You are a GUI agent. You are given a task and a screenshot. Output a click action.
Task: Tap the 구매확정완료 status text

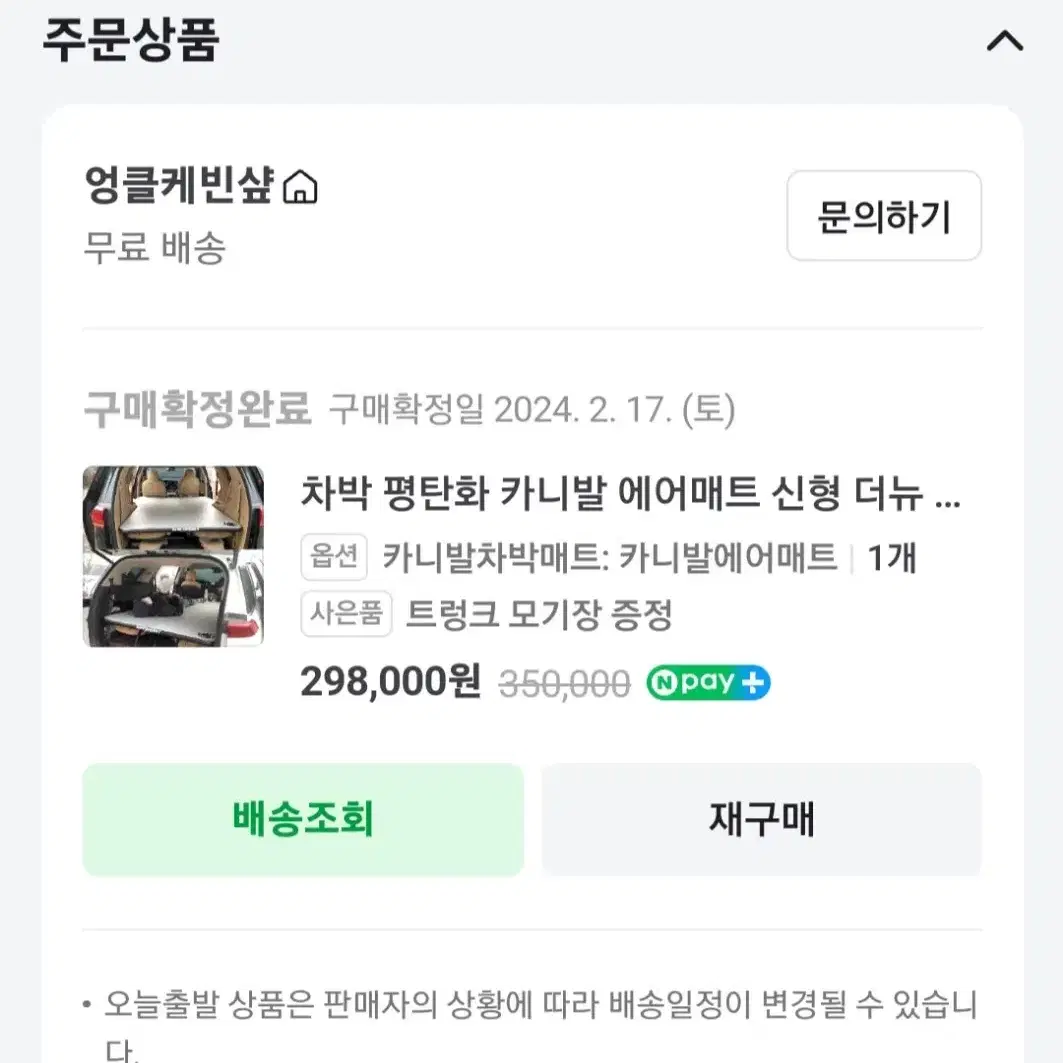[197, 409]
